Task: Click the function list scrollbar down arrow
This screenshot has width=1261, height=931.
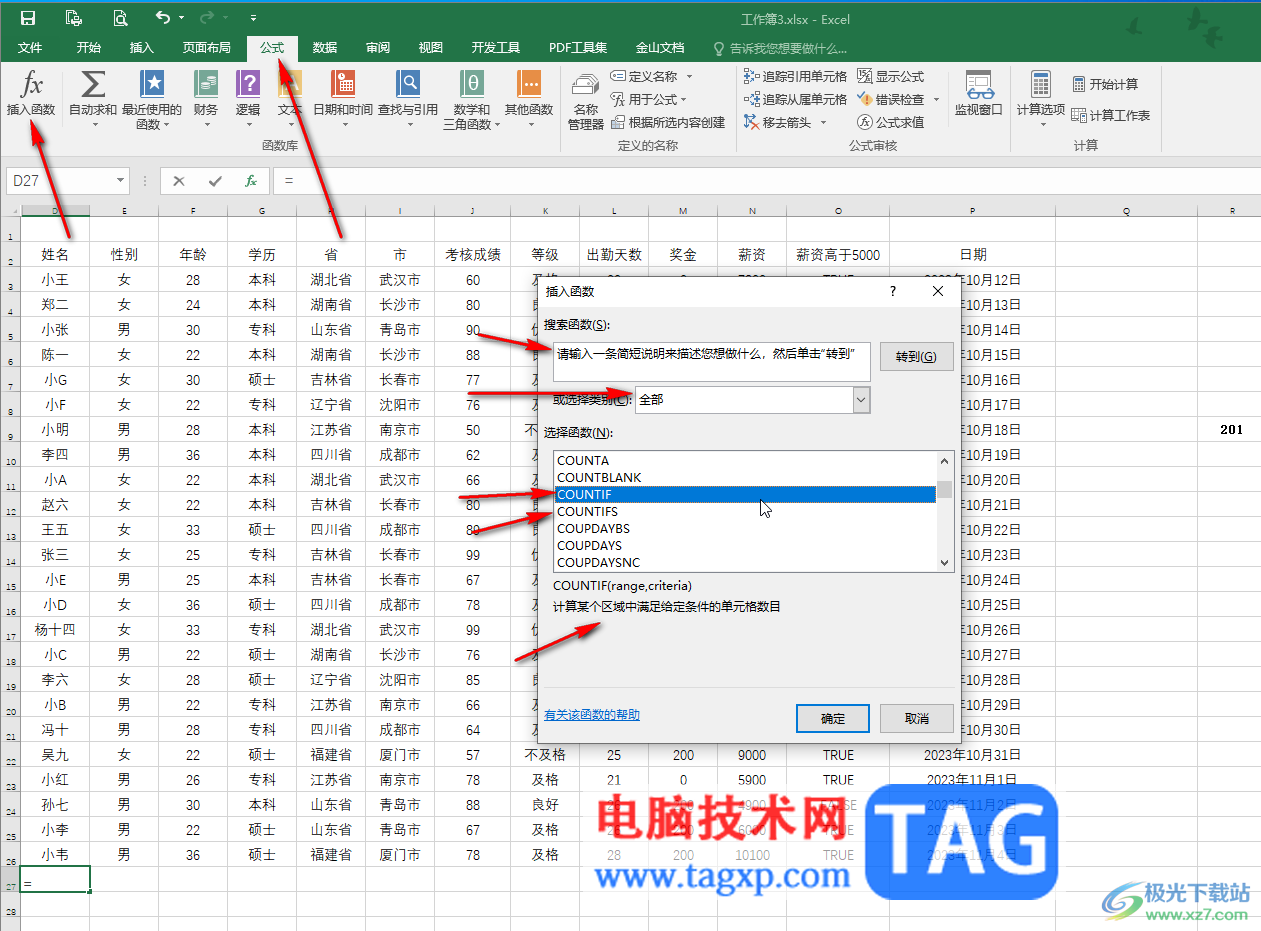Action: pos(944,563)
